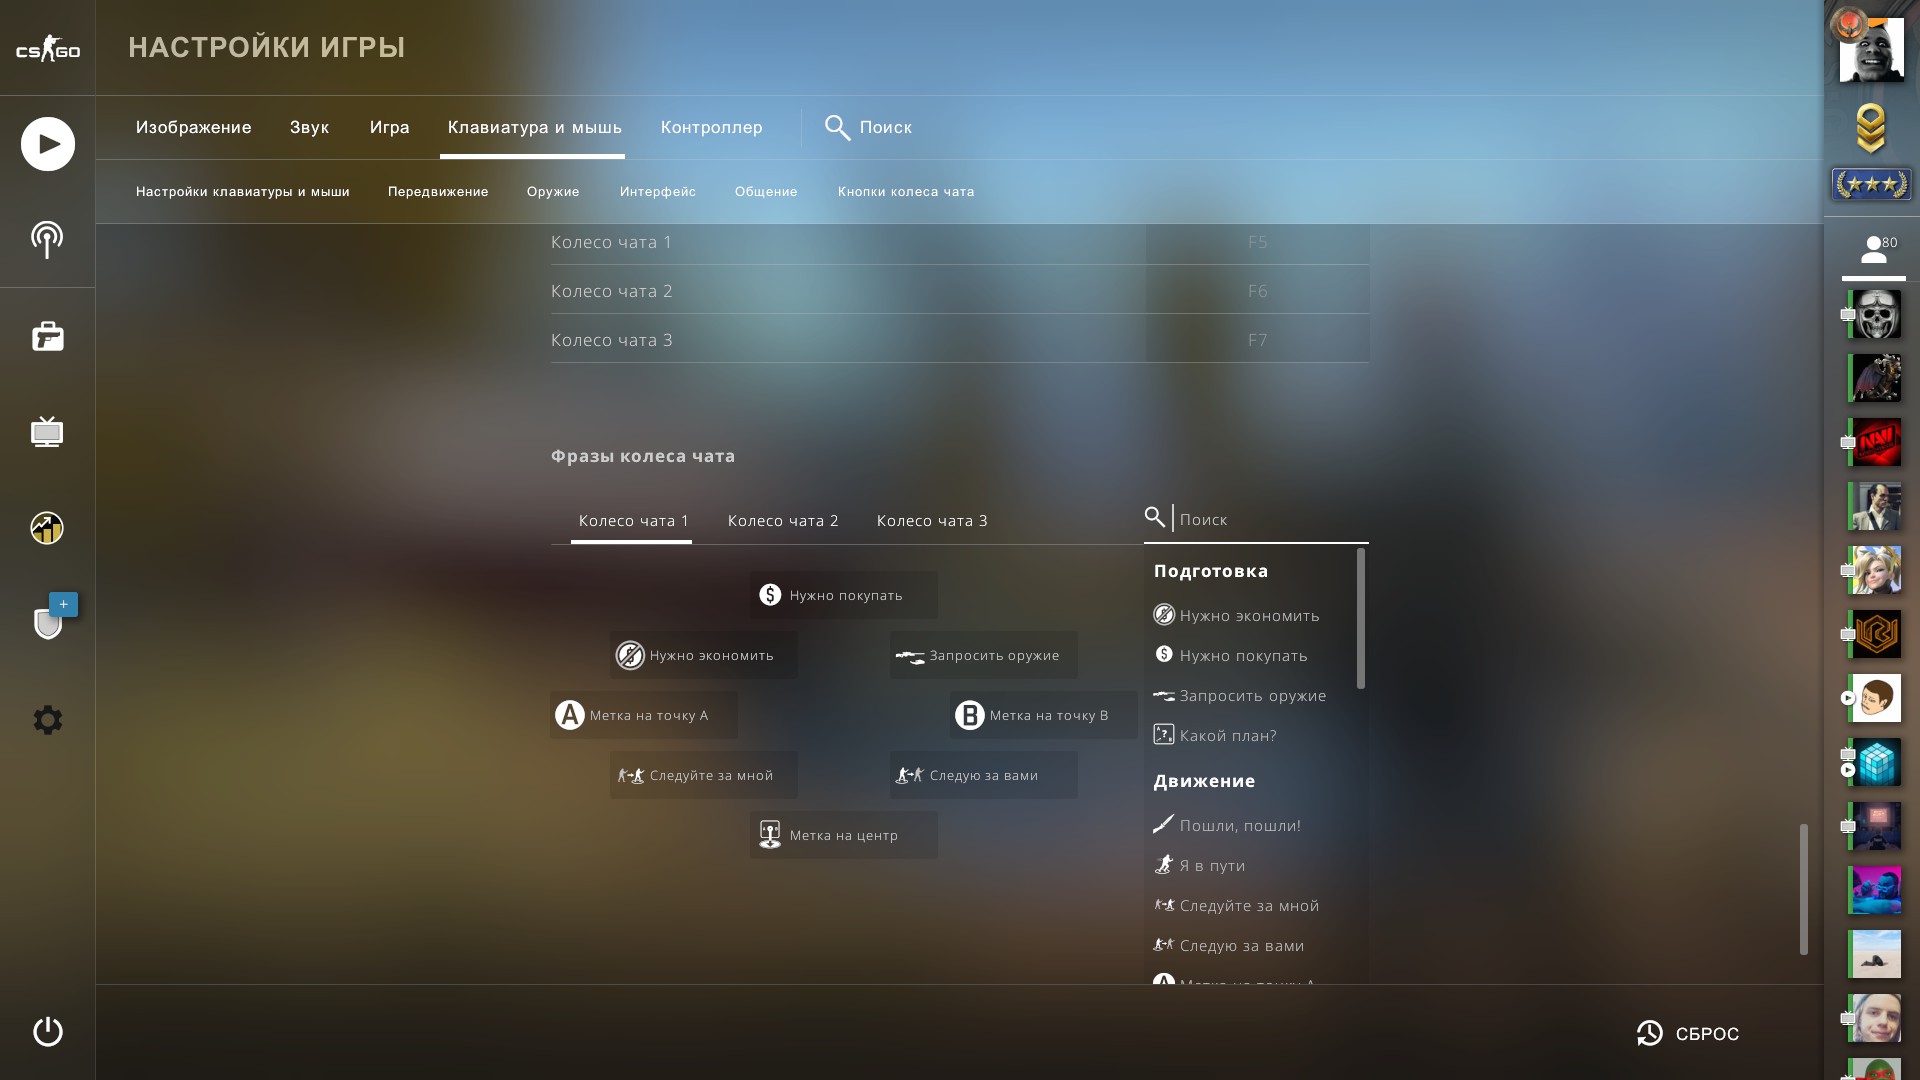The height and width of the screenshot is (1080, 1920).
Task: Click the power quit icon
Action: (x=47, y=1031)
